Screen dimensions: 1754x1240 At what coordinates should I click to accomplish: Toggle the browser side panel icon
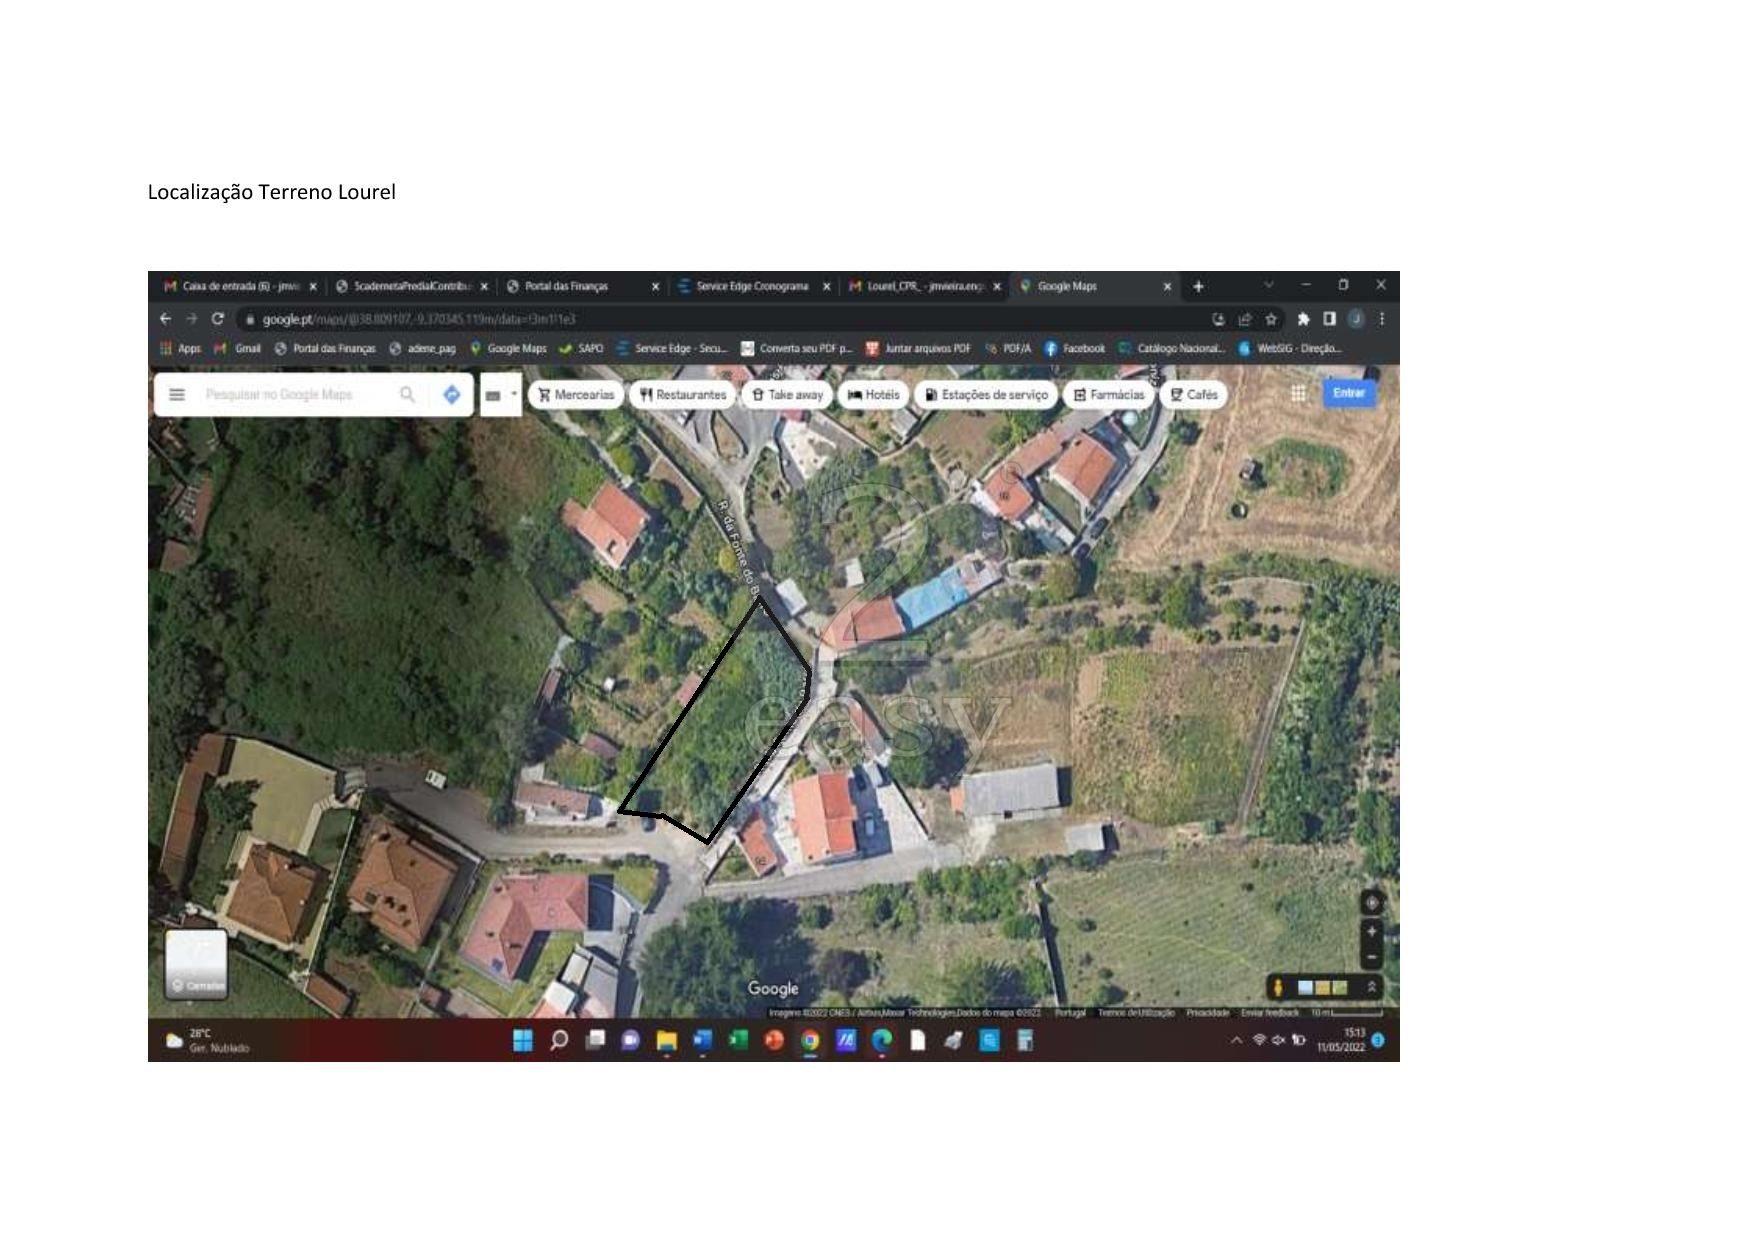[x=1329, y=319]
